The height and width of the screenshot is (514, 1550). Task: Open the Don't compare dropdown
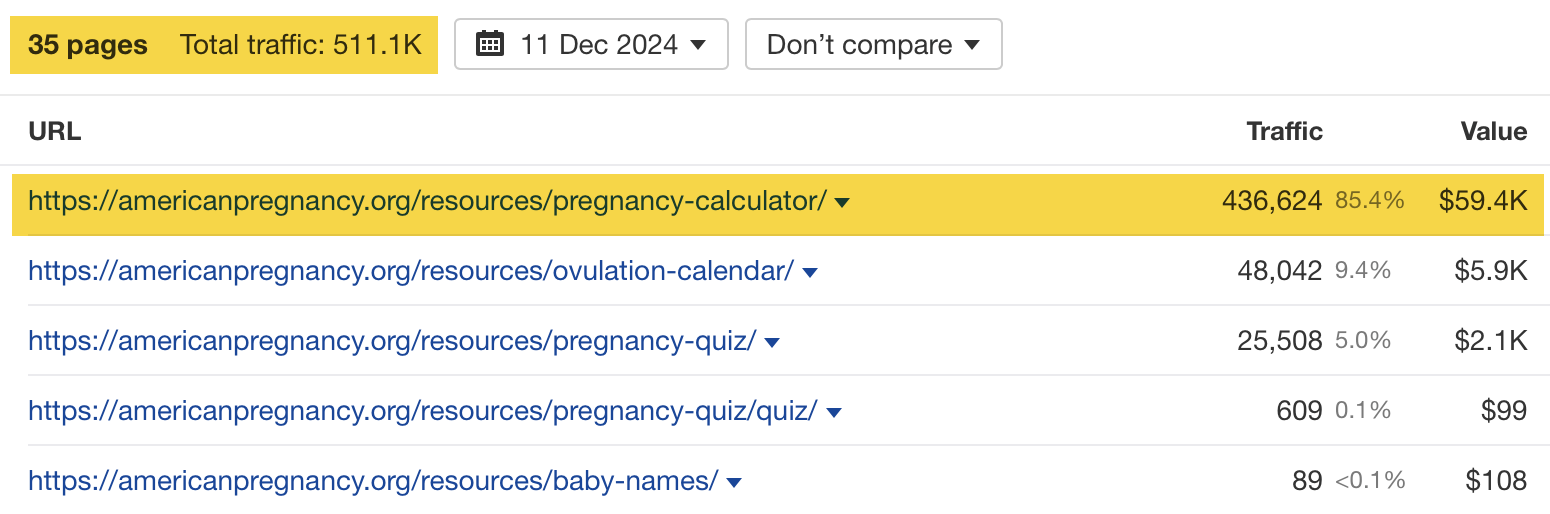click(x=873, y=44)
